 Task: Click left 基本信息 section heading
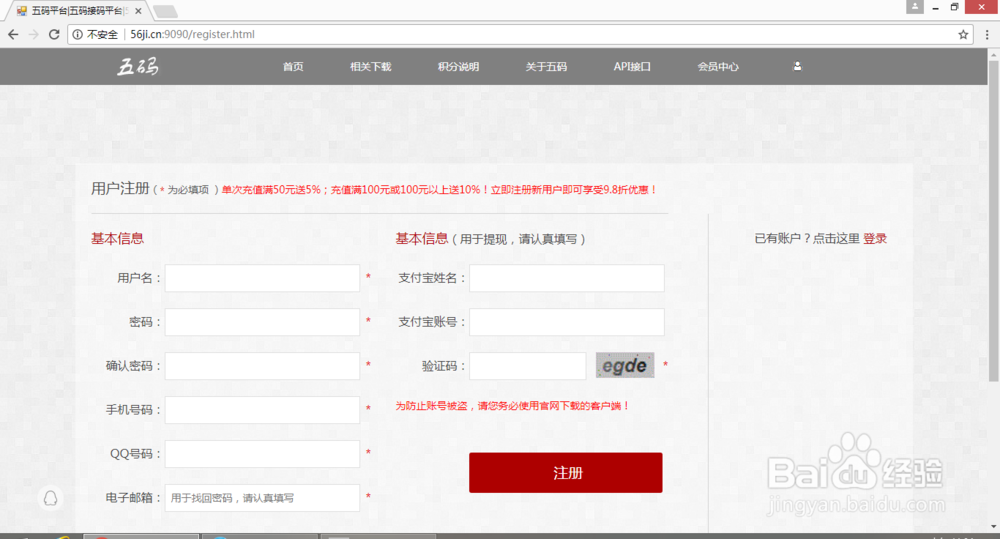click(x=117, y=239)
